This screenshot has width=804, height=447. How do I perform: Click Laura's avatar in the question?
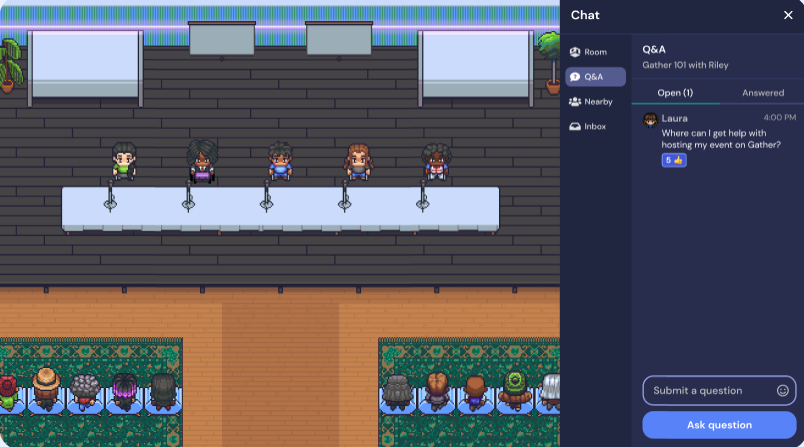[650, 120]
